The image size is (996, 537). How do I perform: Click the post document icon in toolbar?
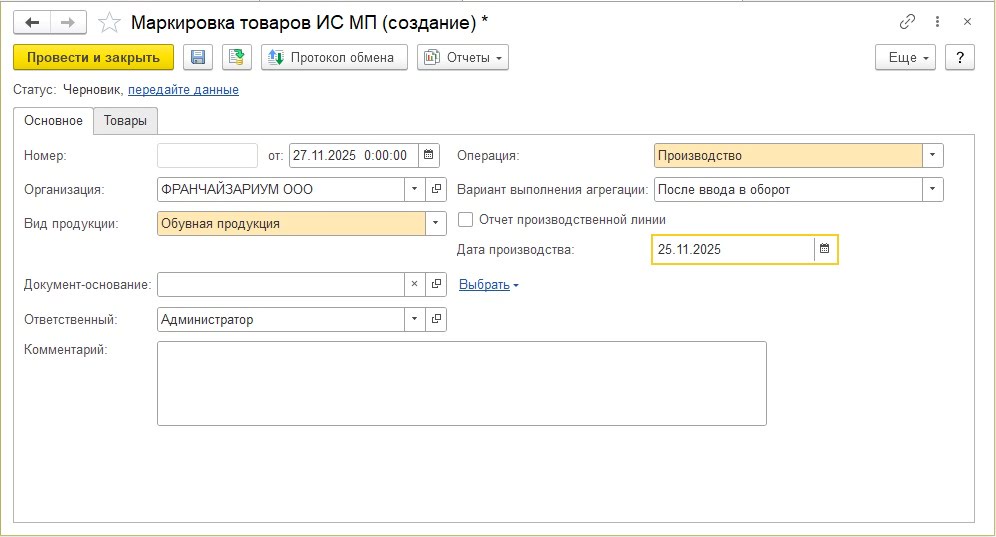pyautogui.click(x=237, y=58)
